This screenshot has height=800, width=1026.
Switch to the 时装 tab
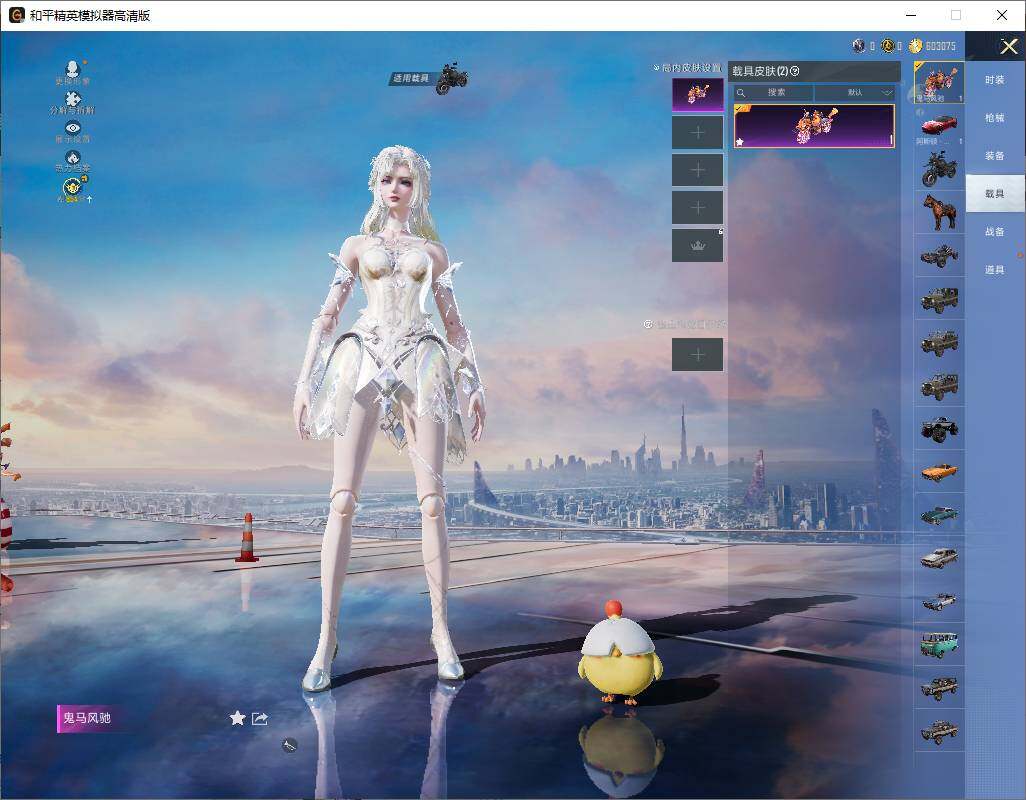click(995, 80)
